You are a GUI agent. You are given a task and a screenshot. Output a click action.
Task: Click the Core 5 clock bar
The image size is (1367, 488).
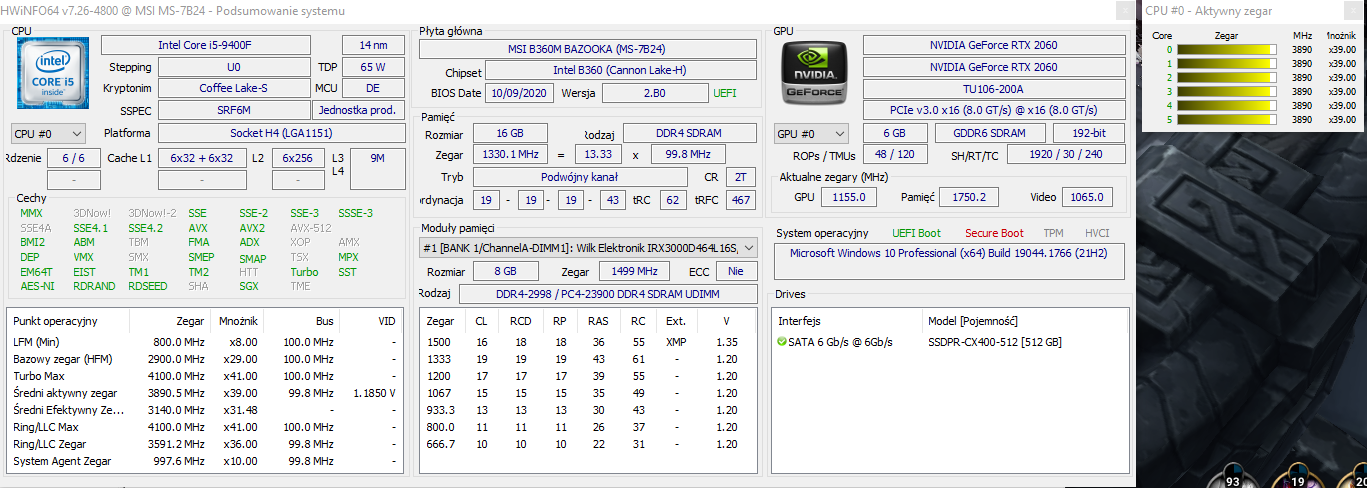tap(1227, 119)
